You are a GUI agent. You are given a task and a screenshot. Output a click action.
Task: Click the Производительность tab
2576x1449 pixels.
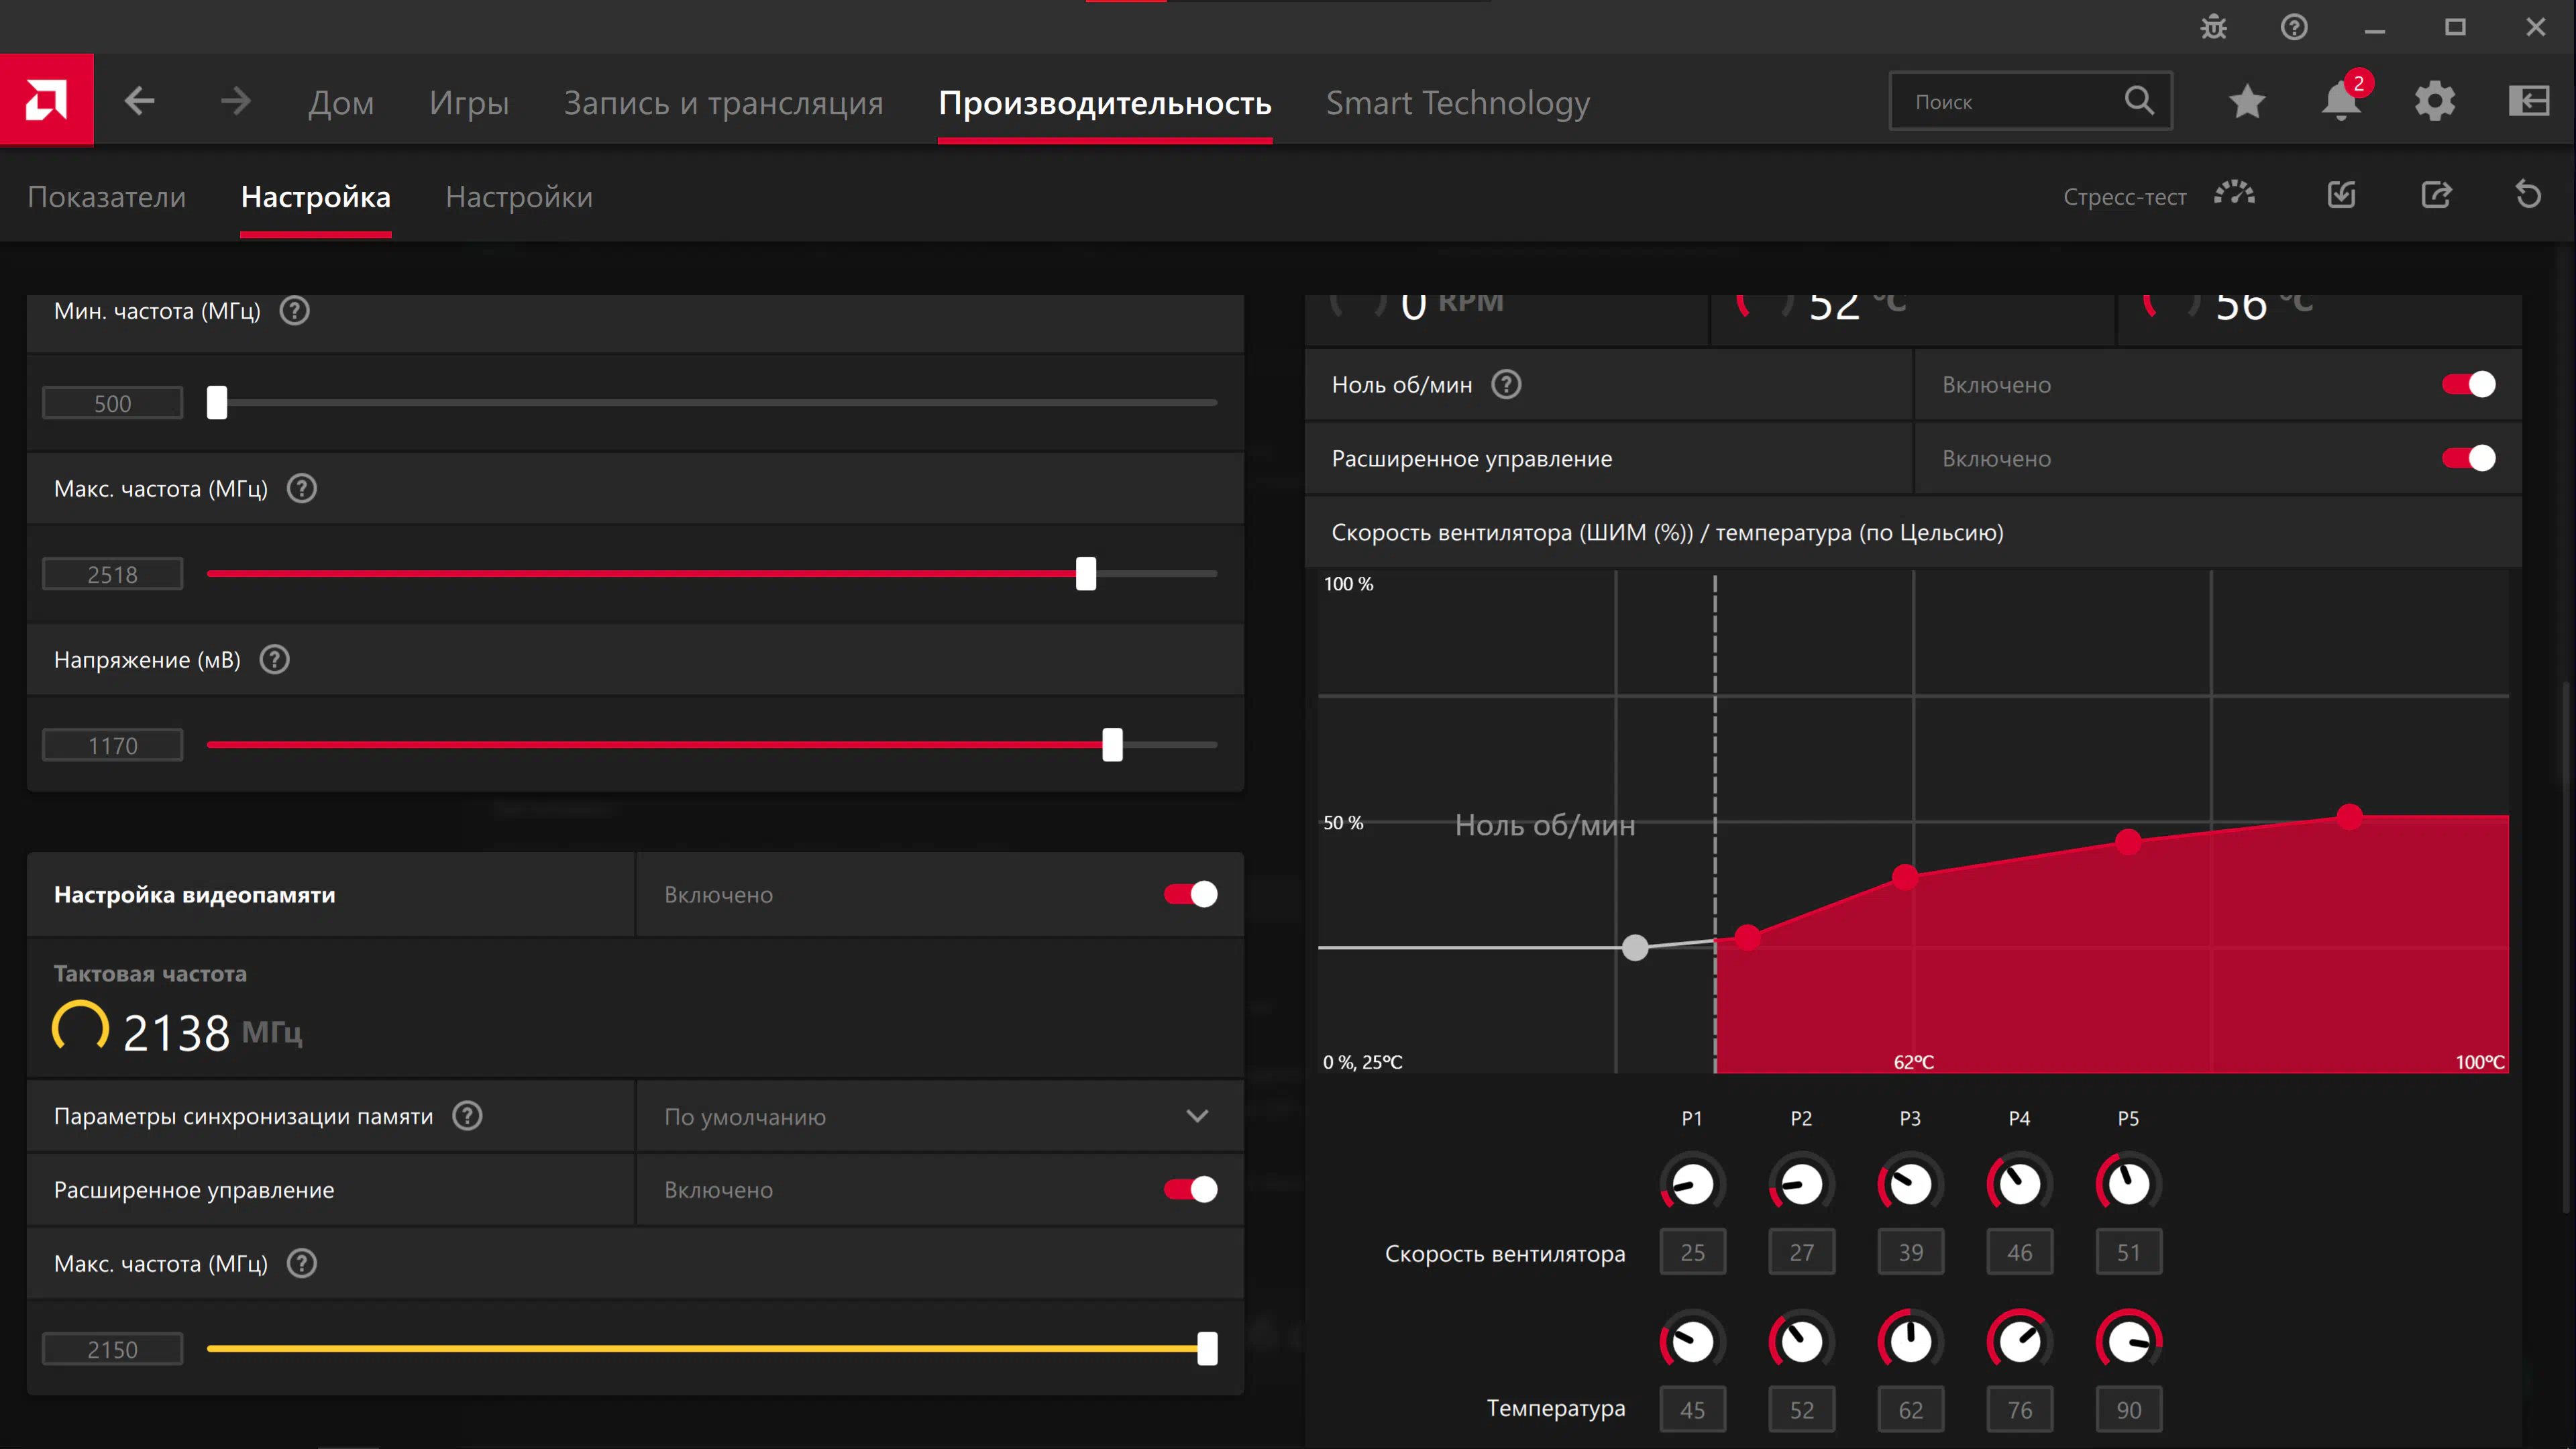(1105, 103)
